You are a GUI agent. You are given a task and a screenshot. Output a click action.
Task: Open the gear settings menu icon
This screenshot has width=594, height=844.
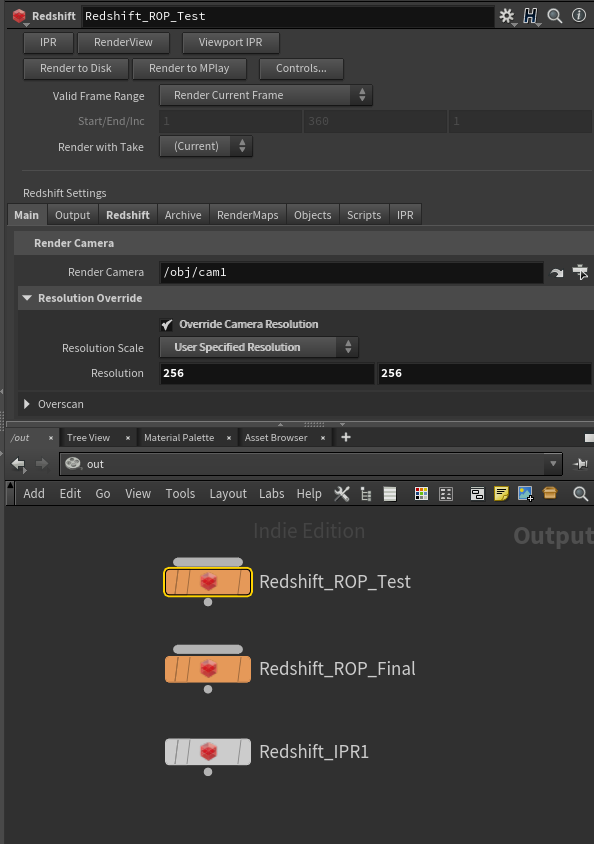click(506, 16)
